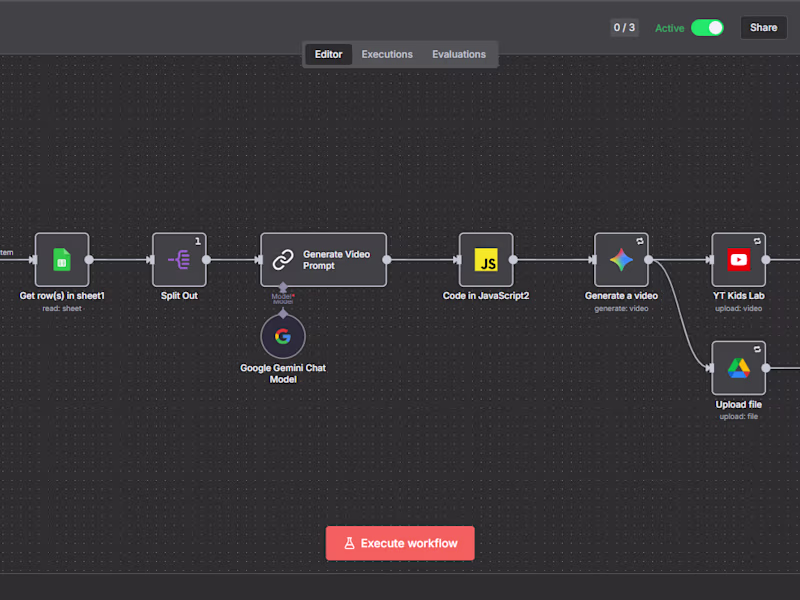
Task: Click the 0/3 evaluations progress badge
Action: click(x=624, y=28)
